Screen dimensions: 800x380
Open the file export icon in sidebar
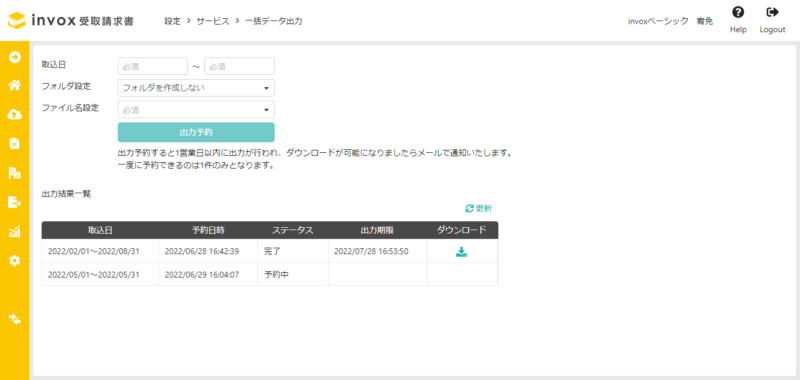pyautogui.click(x=15, y=202)
